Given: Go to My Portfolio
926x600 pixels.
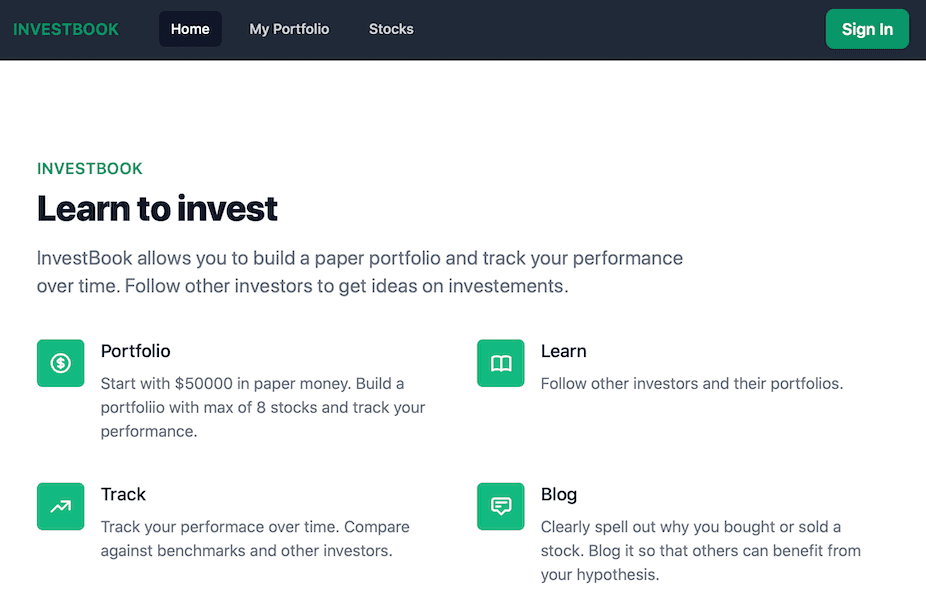Looking at the screenshot, I should point(289,29).
